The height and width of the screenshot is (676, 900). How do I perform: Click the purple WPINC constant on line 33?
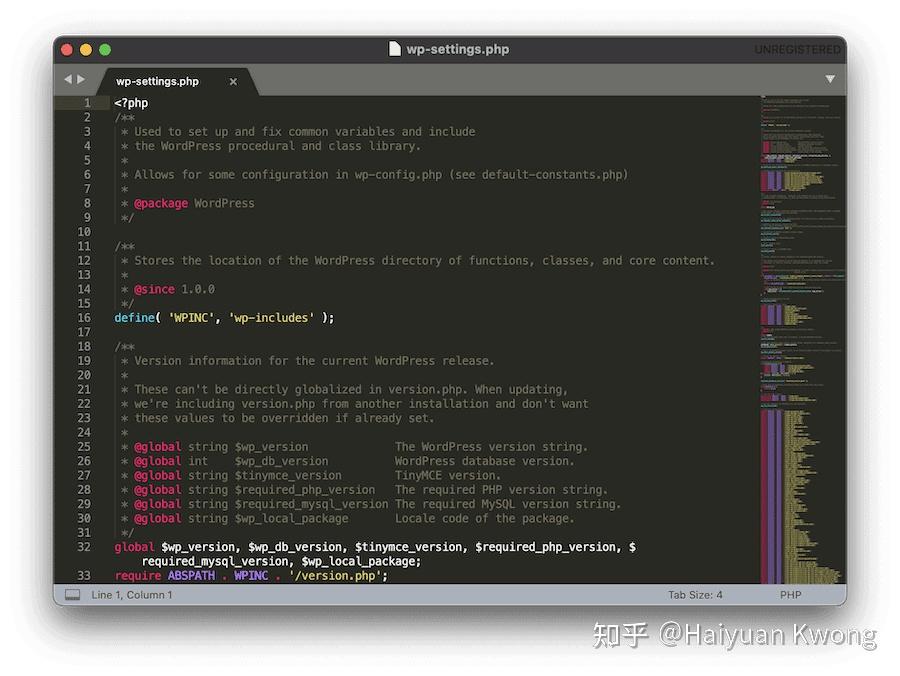pyautogui.click(x=251, y=576)
